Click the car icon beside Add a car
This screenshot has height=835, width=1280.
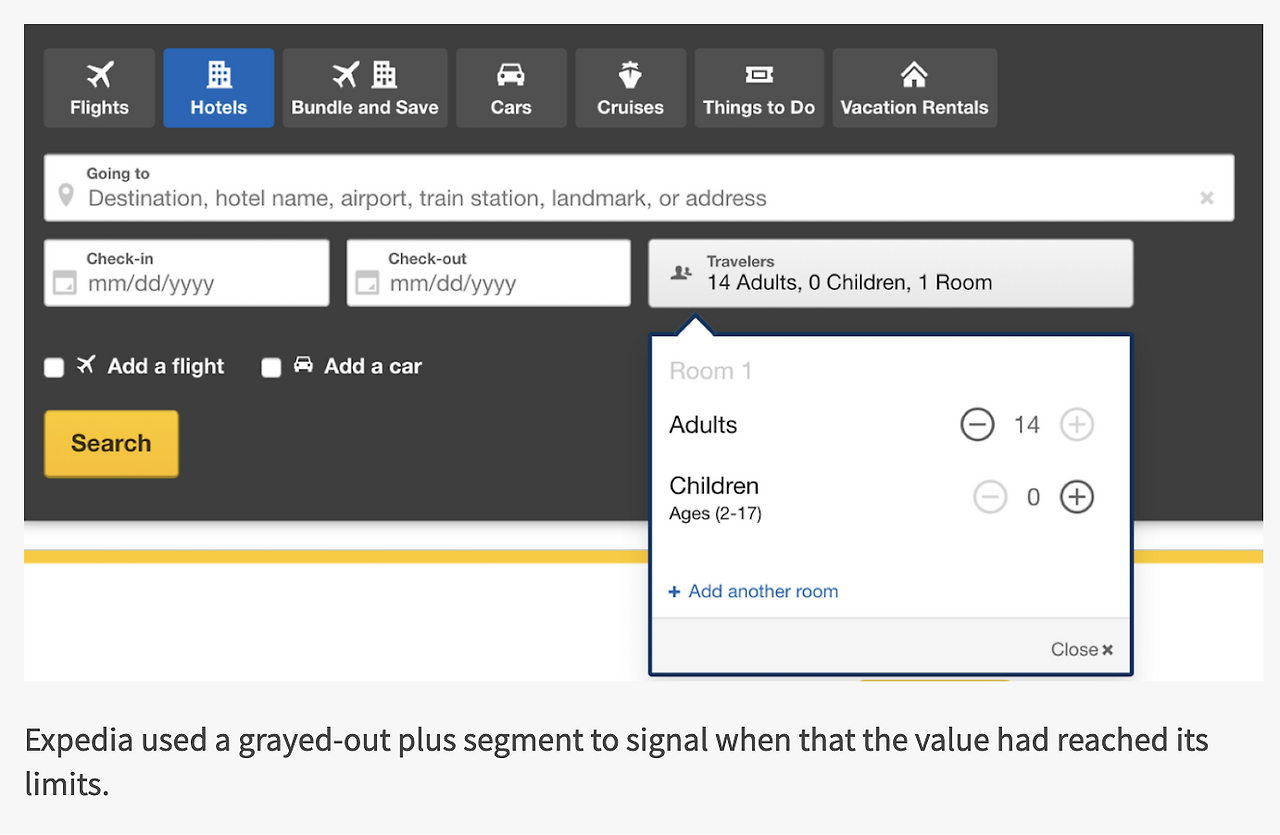[x=303, y=365]
